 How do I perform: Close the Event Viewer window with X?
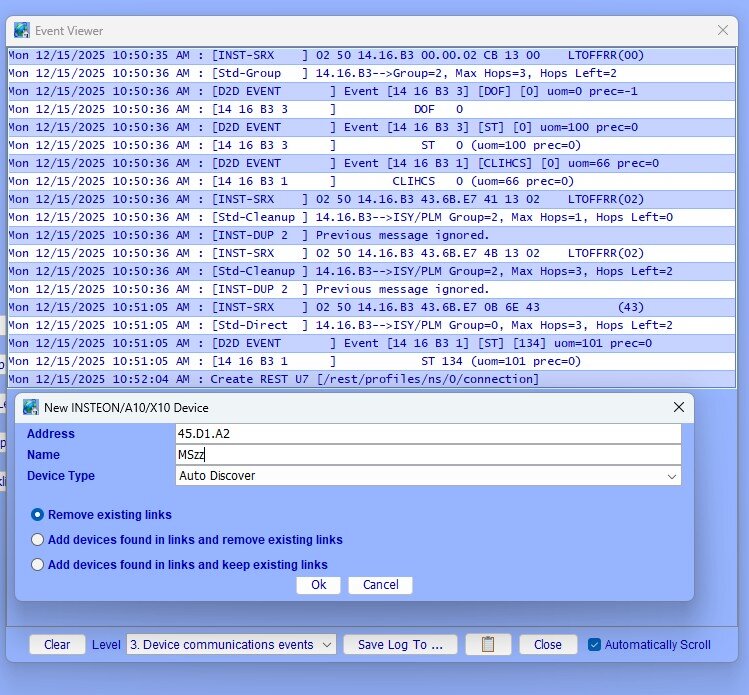pyautogui.click(x=723, y=30)
